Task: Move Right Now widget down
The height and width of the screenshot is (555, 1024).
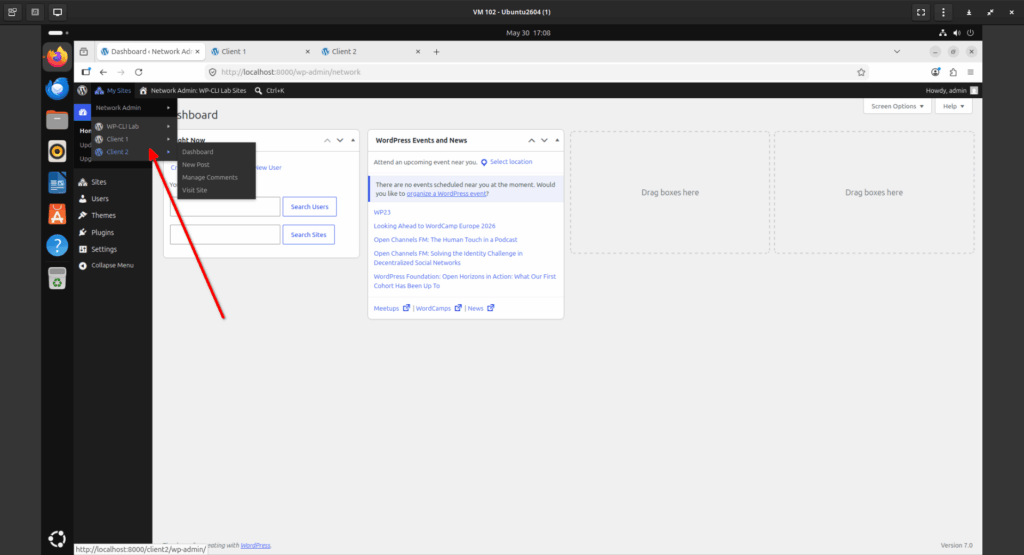Action: click(x=340, y=140)
